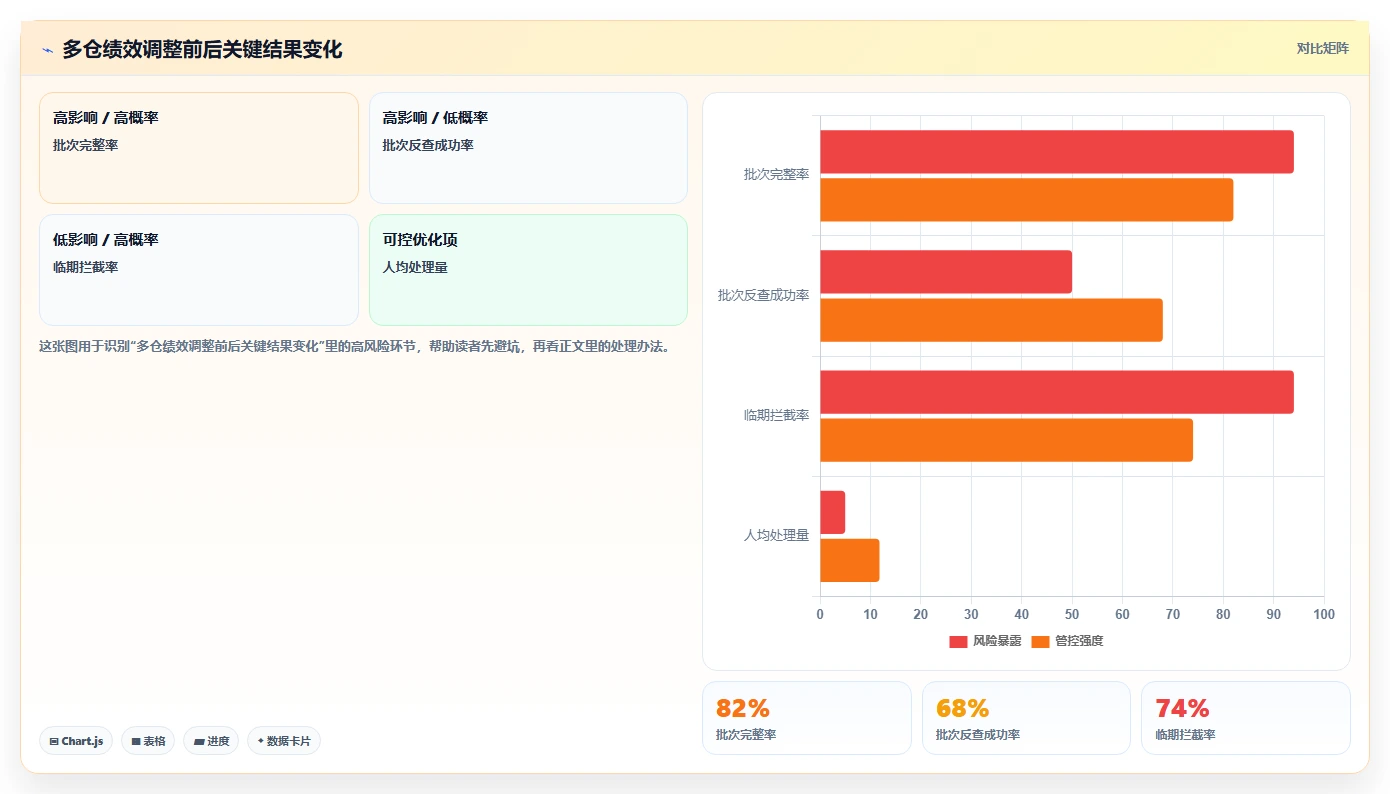
Task: Click the orange 批次反查成功率 bar
Action: [992, 320]
